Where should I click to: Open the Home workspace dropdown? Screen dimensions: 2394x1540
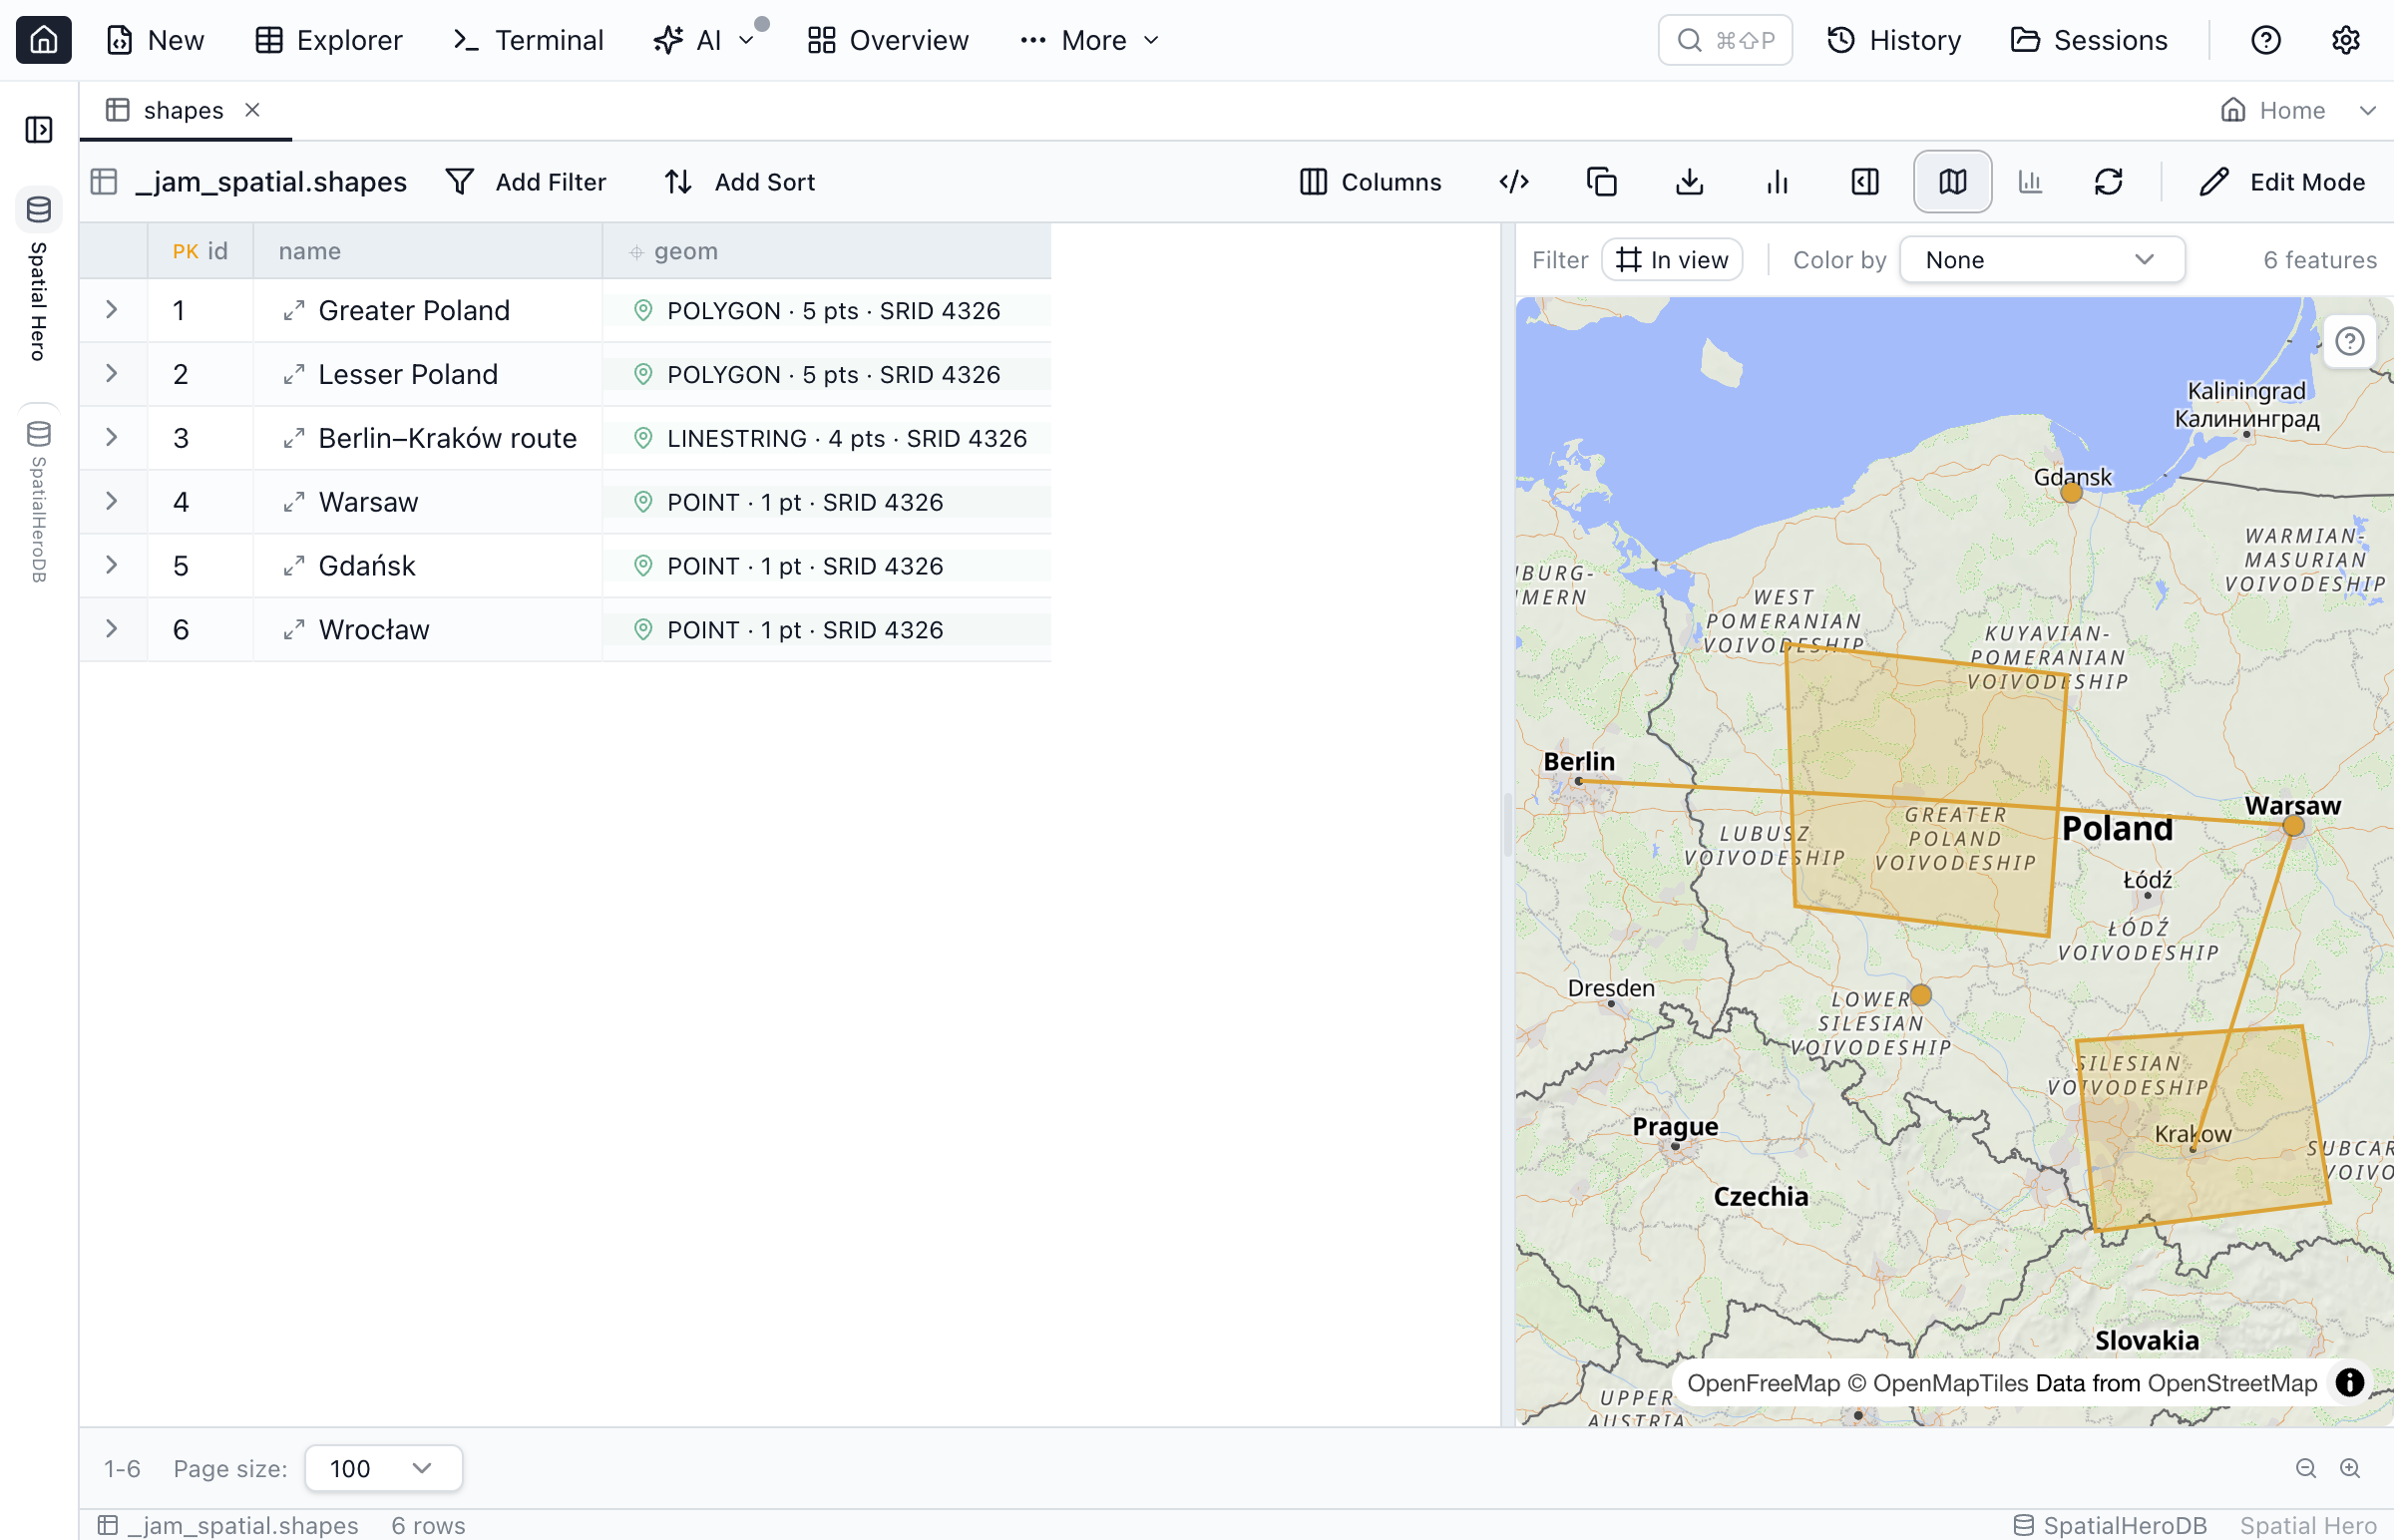(2297, 110)
